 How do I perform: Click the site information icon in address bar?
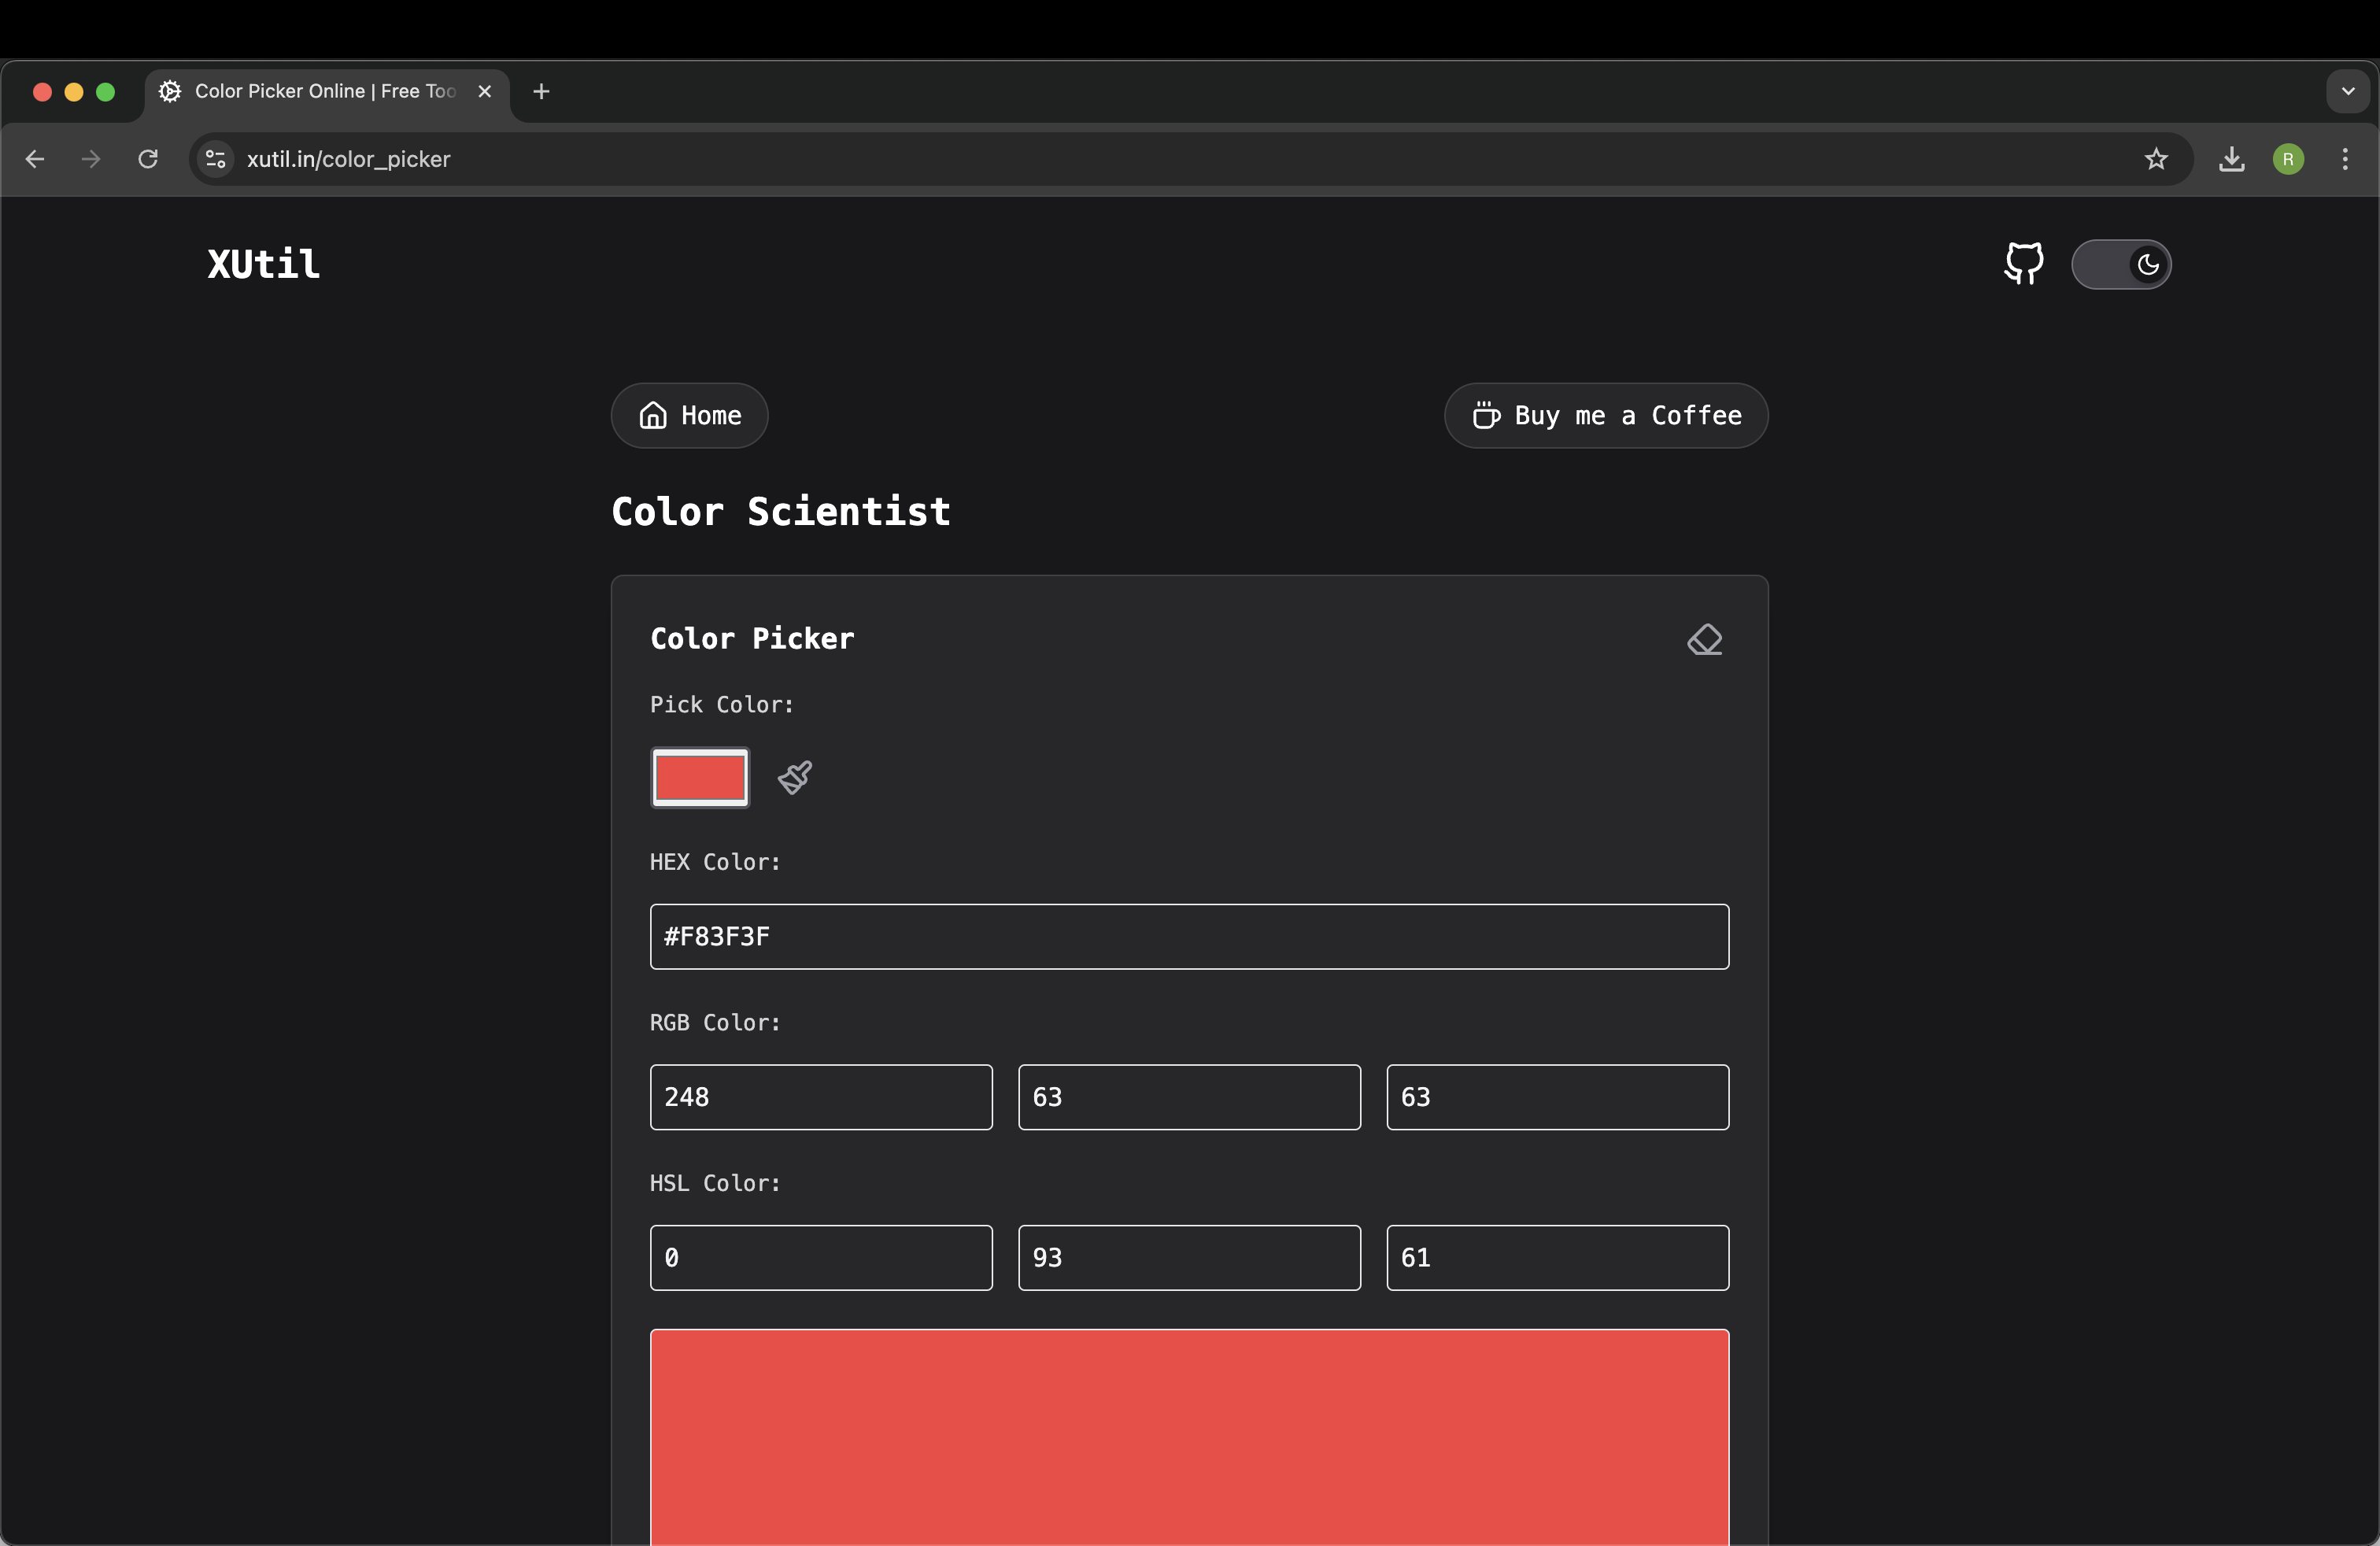tap(215, 159)
